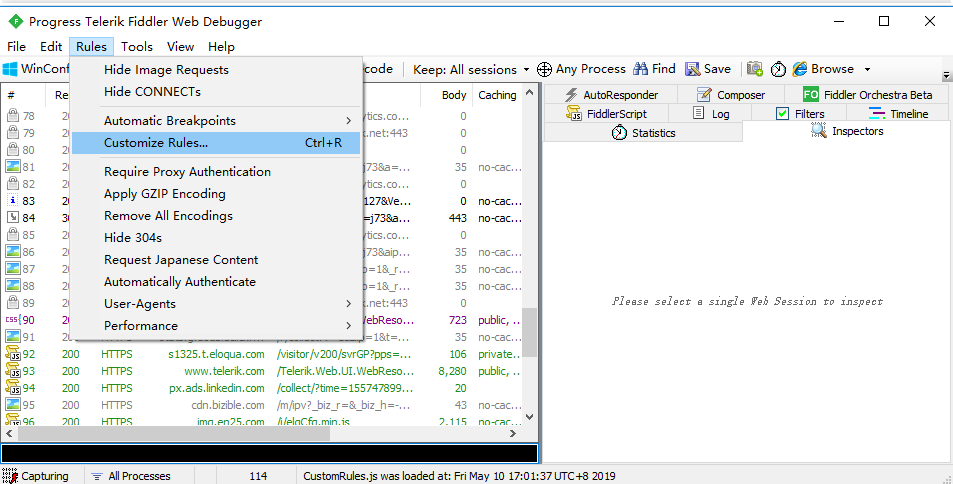Screen dimensions: 953x484
Task: Open the Tools menu
Action: (137, 47)
